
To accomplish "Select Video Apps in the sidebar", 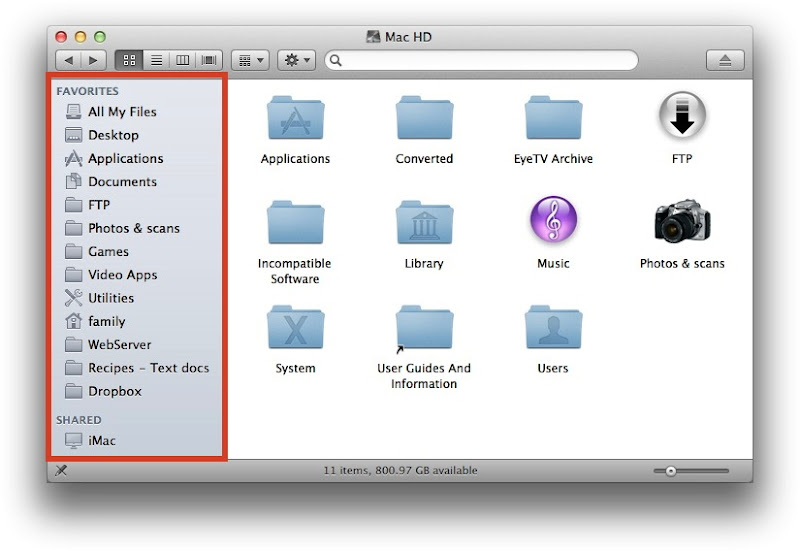I will pyautogui.click(x=111, y=275).
